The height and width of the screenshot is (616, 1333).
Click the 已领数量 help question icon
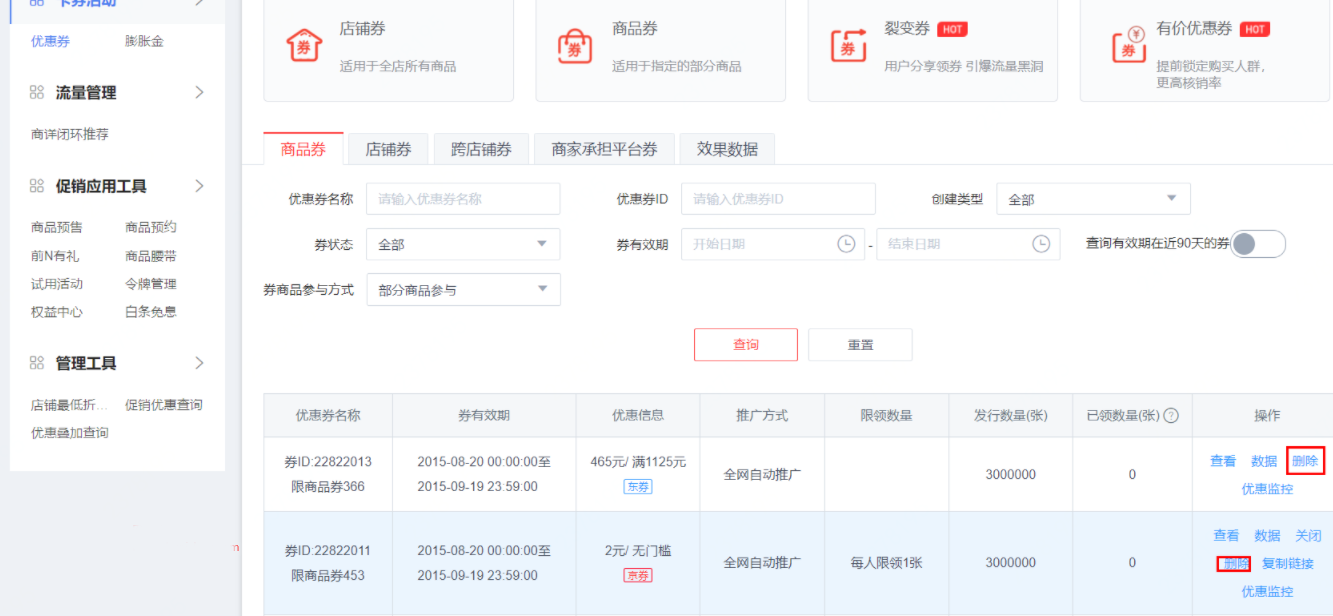(x=1171, y=416)
